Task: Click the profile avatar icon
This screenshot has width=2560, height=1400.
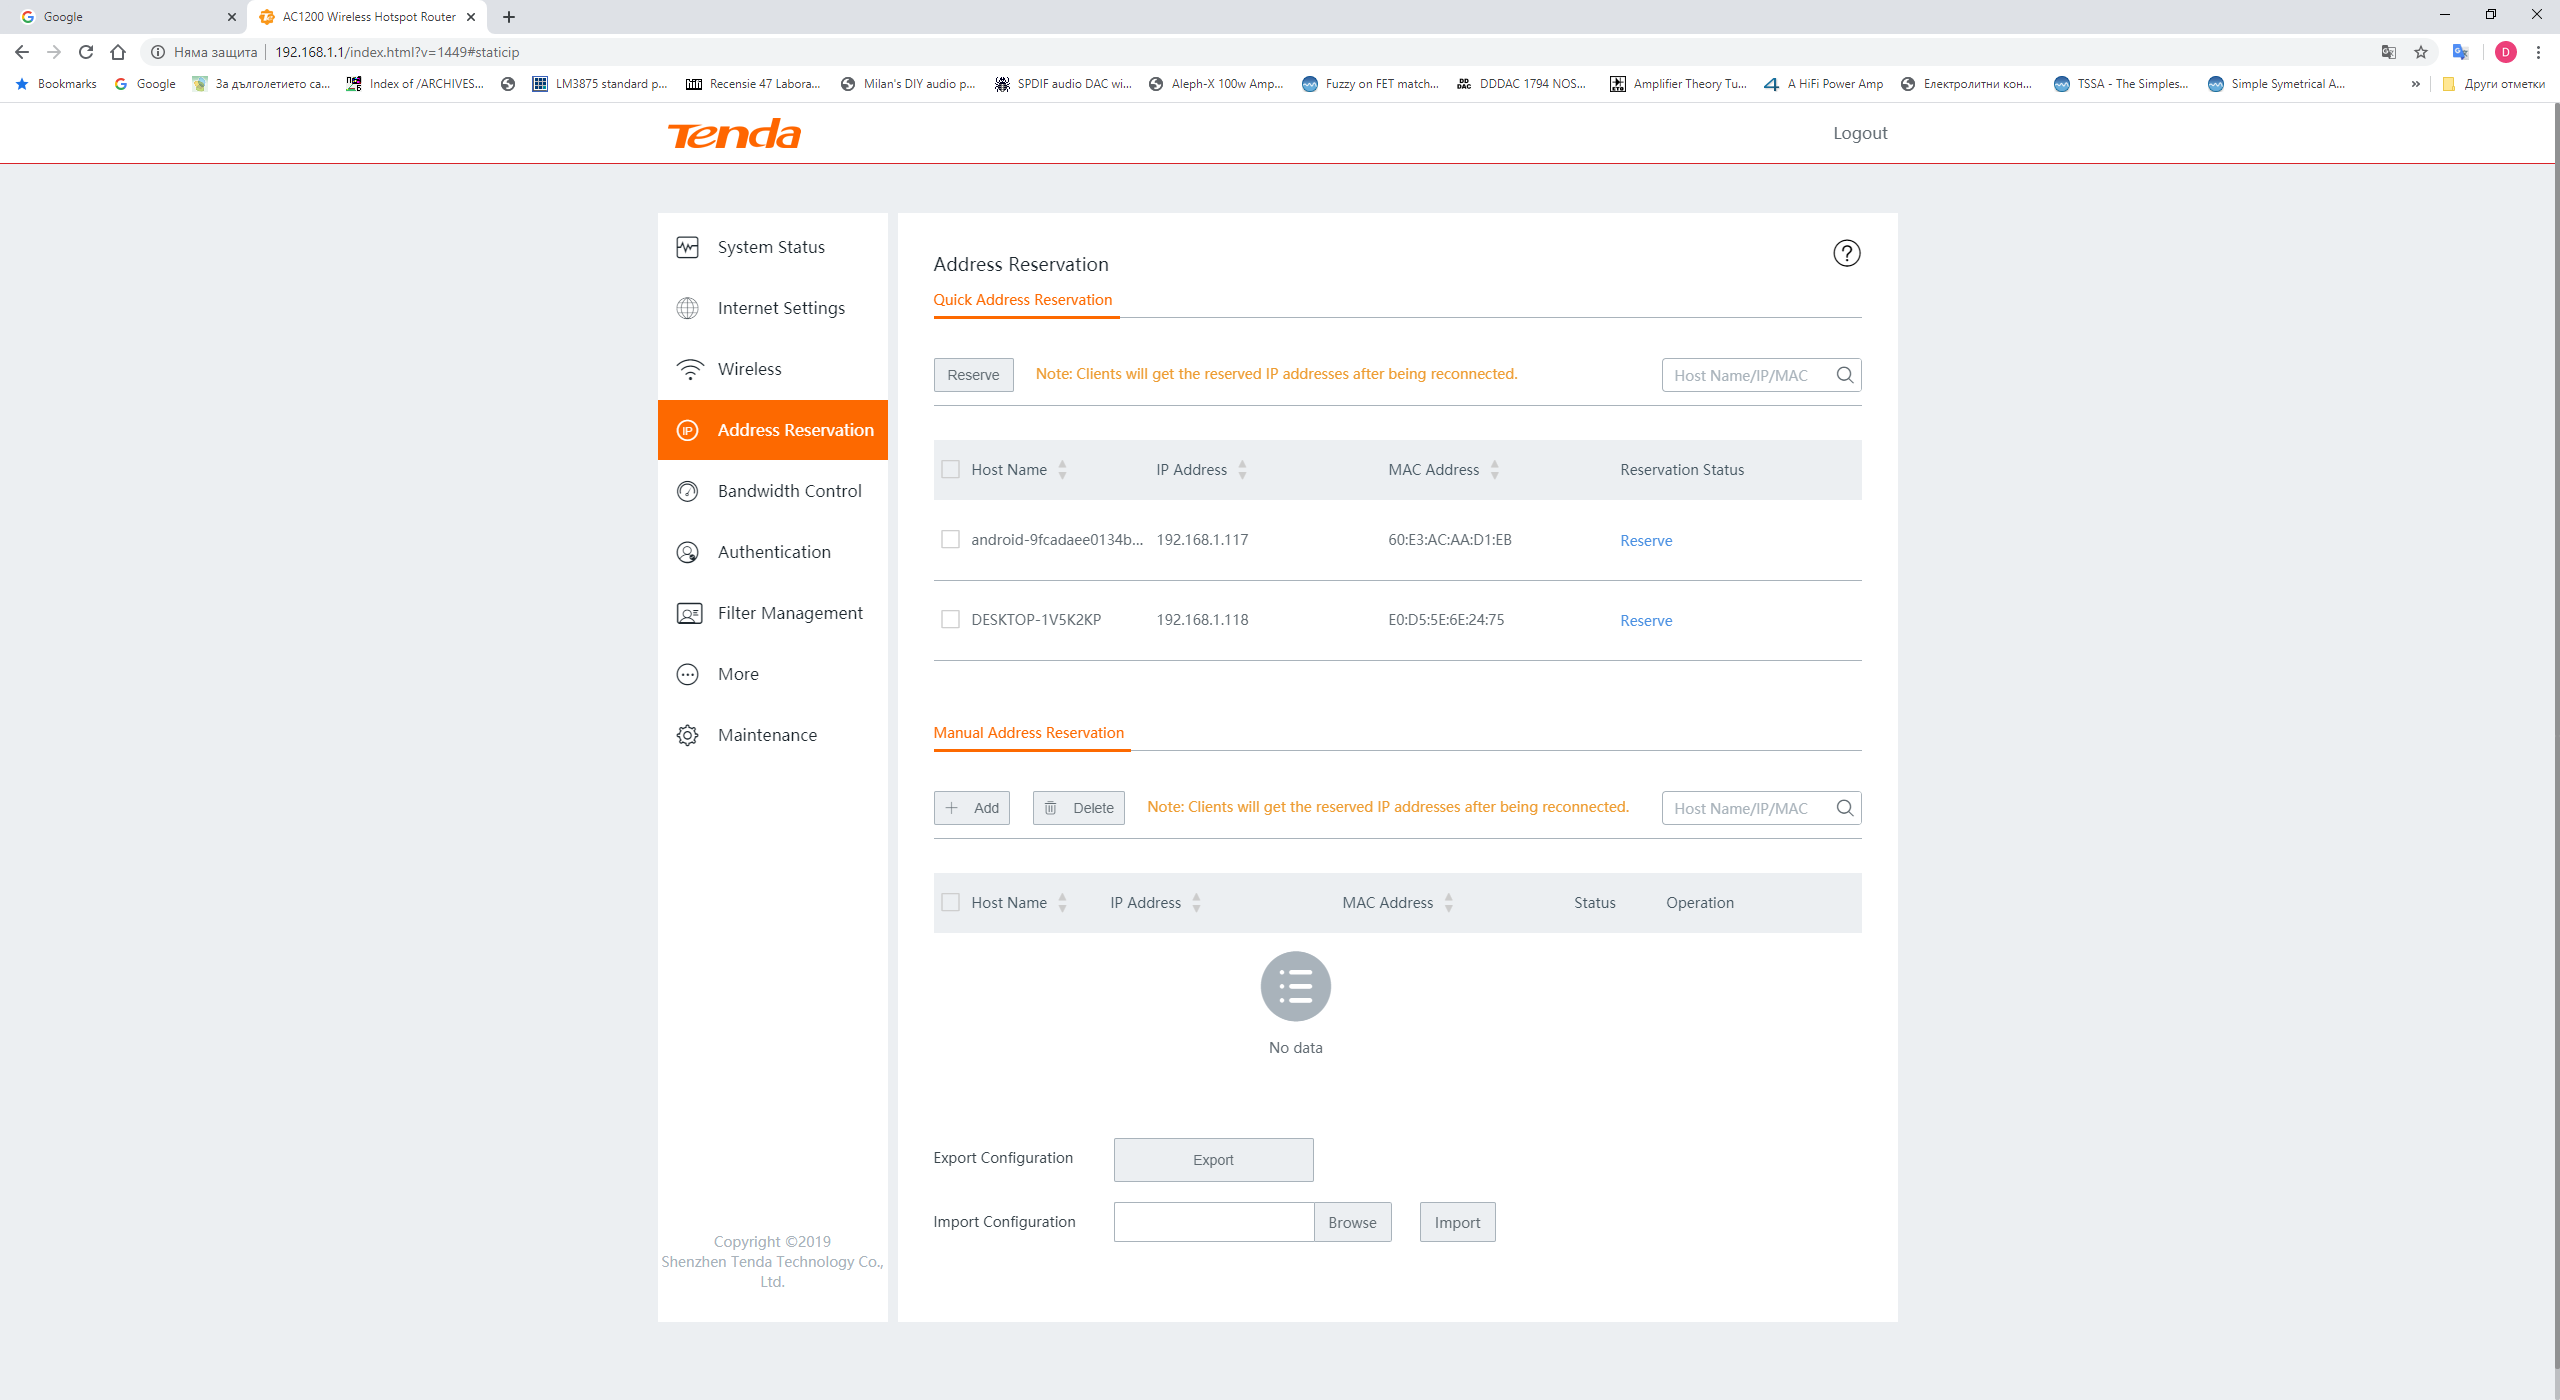Action: pyautogui.click(x=2505, y=52)
